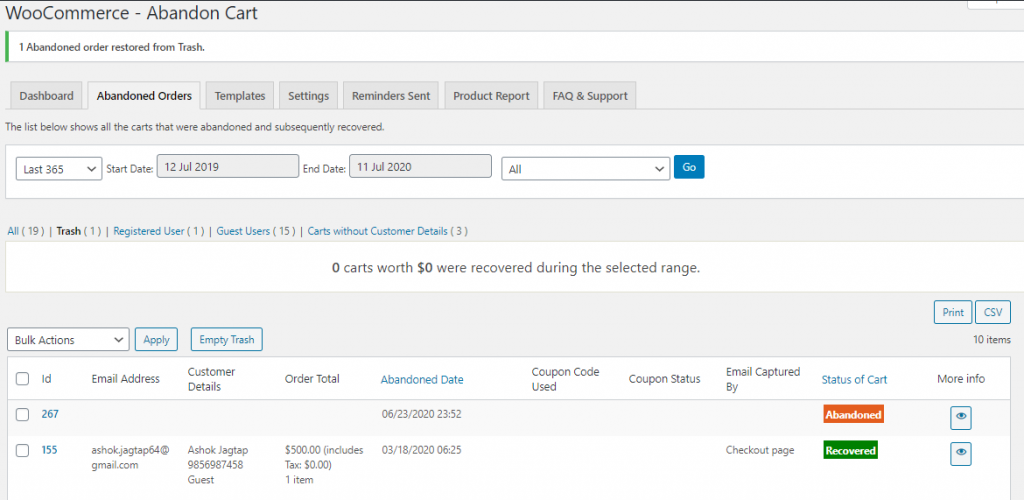
Task: Click the restored from Trash notice
Action: click(x=112, y=48)
